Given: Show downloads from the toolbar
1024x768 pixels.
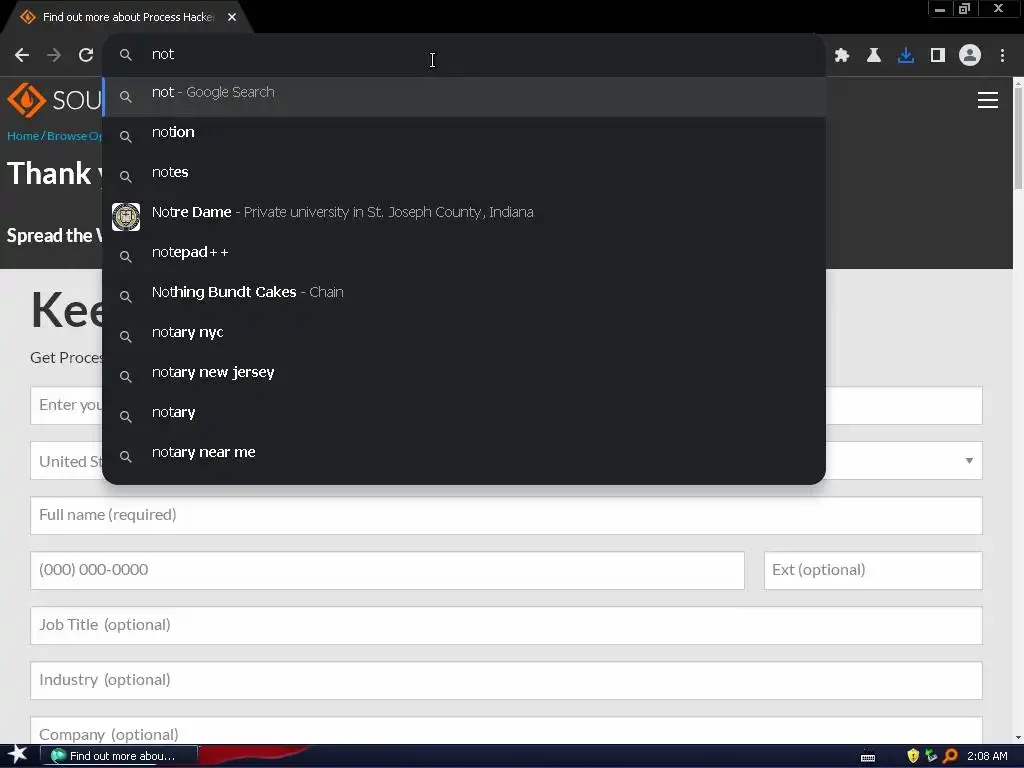Looking at the screenshot, I should (906, 56).
